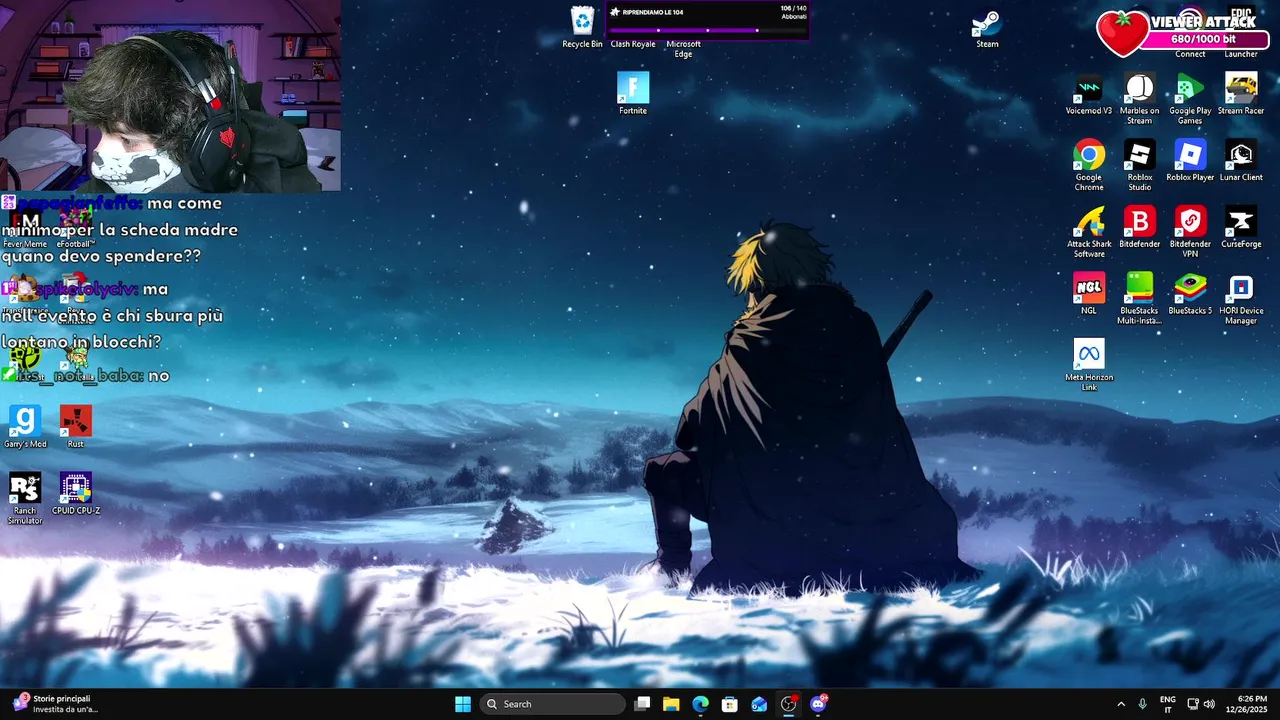
Task: Open Roblox Player shortcut
Action: (1190, 161)
